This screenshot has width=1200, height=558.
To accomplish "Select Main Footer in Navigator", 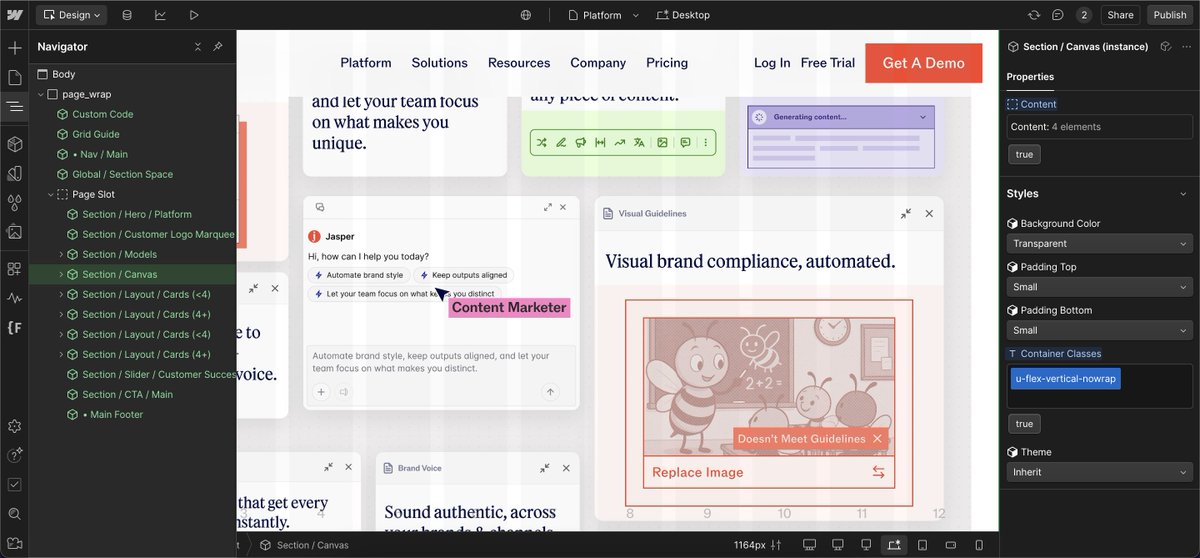I will pyautogui.click(x=113, y=414).
